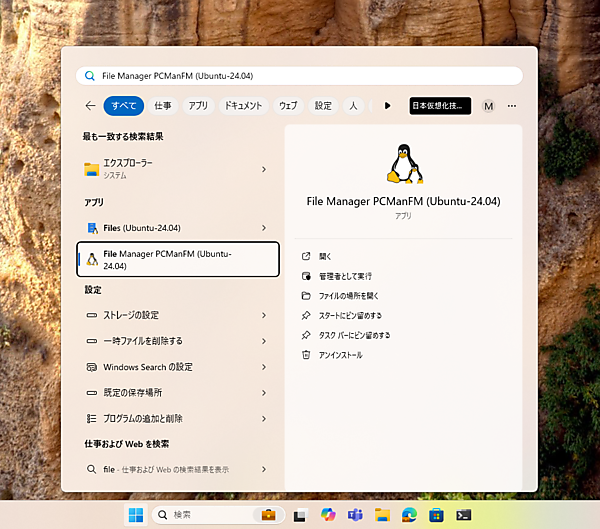
Task: Open Microsoft Edge from the taskbar
Action: tap(409, 515)
